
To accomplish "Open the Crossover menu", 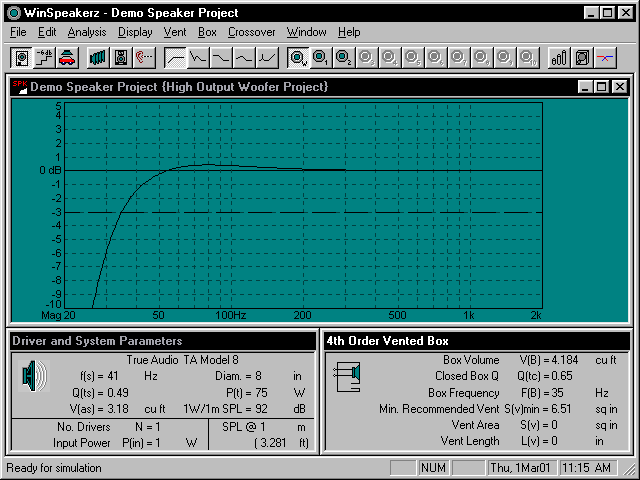I will [251, 32].
